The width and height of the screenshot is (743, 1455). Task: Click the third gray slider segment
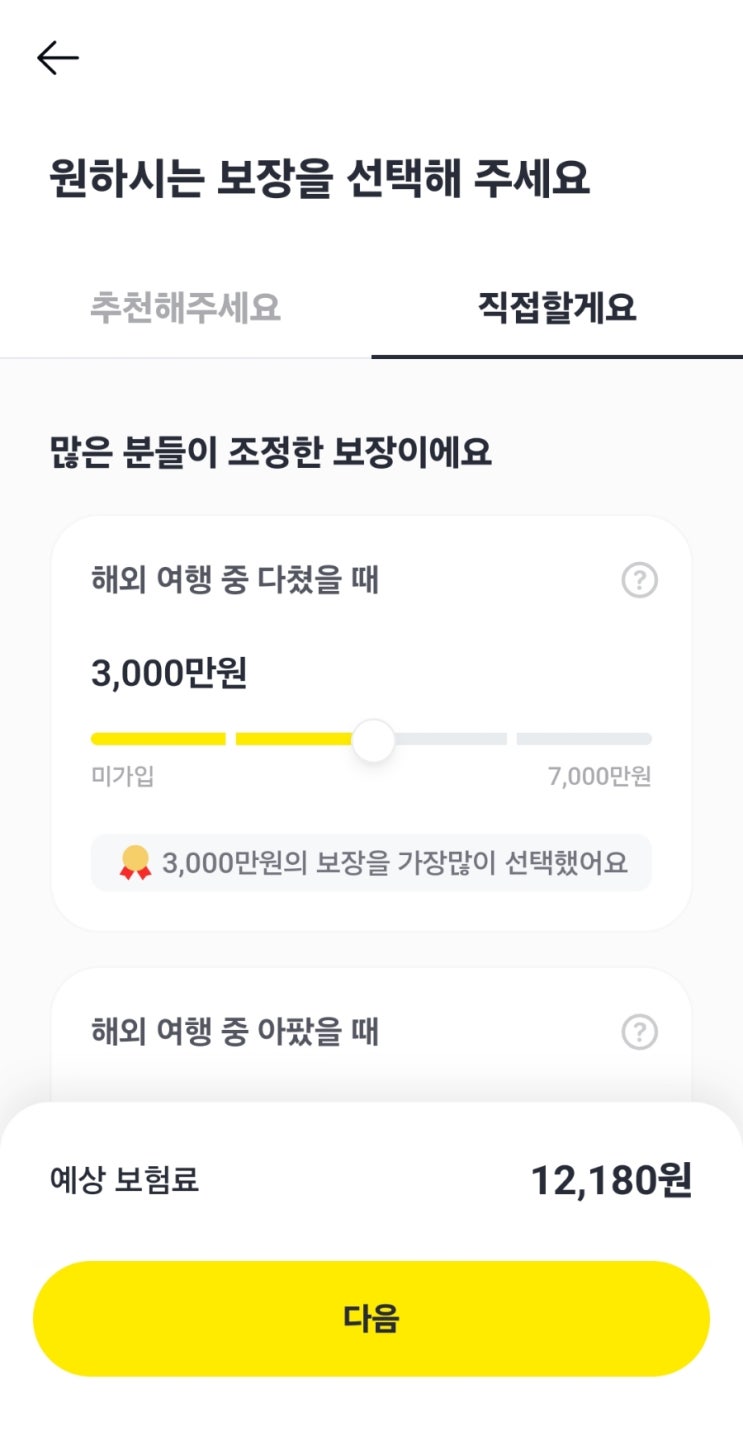tap(452, 739)
